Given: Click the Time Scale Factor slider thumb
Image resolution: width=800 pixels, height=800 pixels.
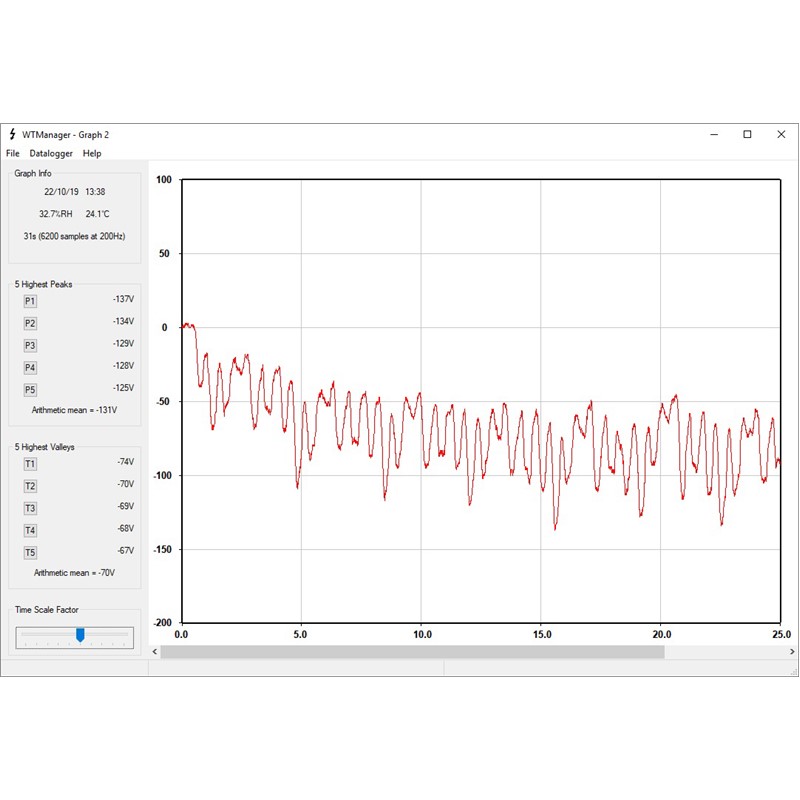Looking at the screenshot, I should point(80,635).
